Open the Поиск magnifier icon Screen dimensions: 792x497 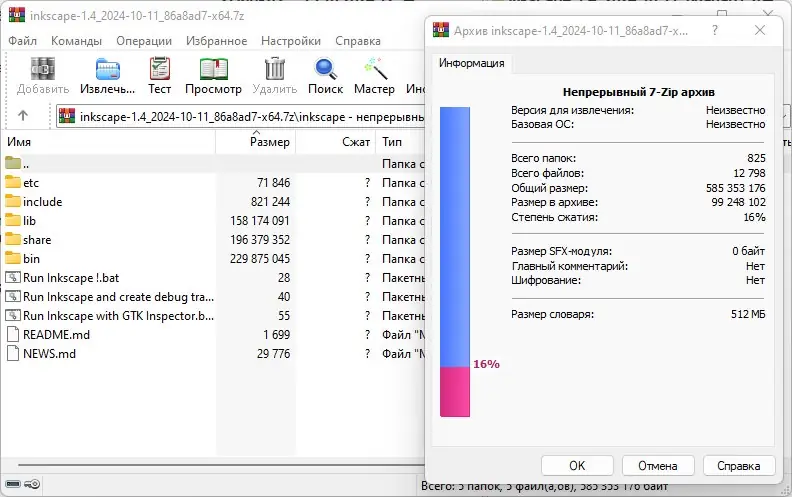tap(325, 69)
